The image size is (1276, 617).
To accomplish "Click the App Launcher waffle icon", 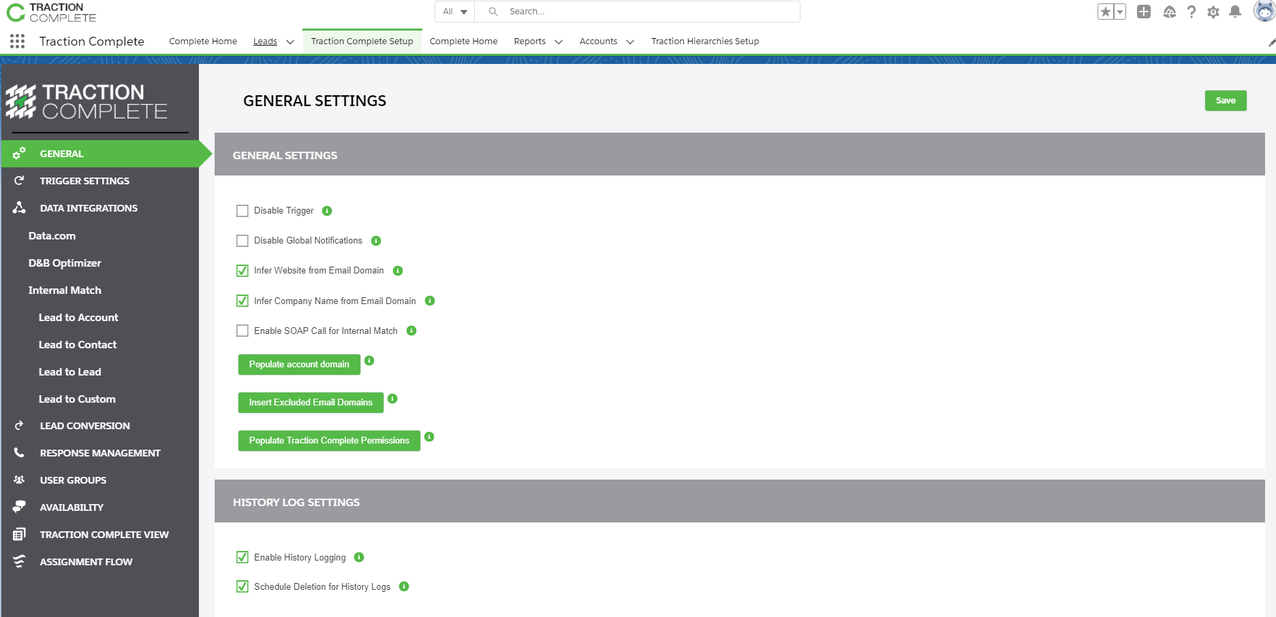I will tap(16, 40).
